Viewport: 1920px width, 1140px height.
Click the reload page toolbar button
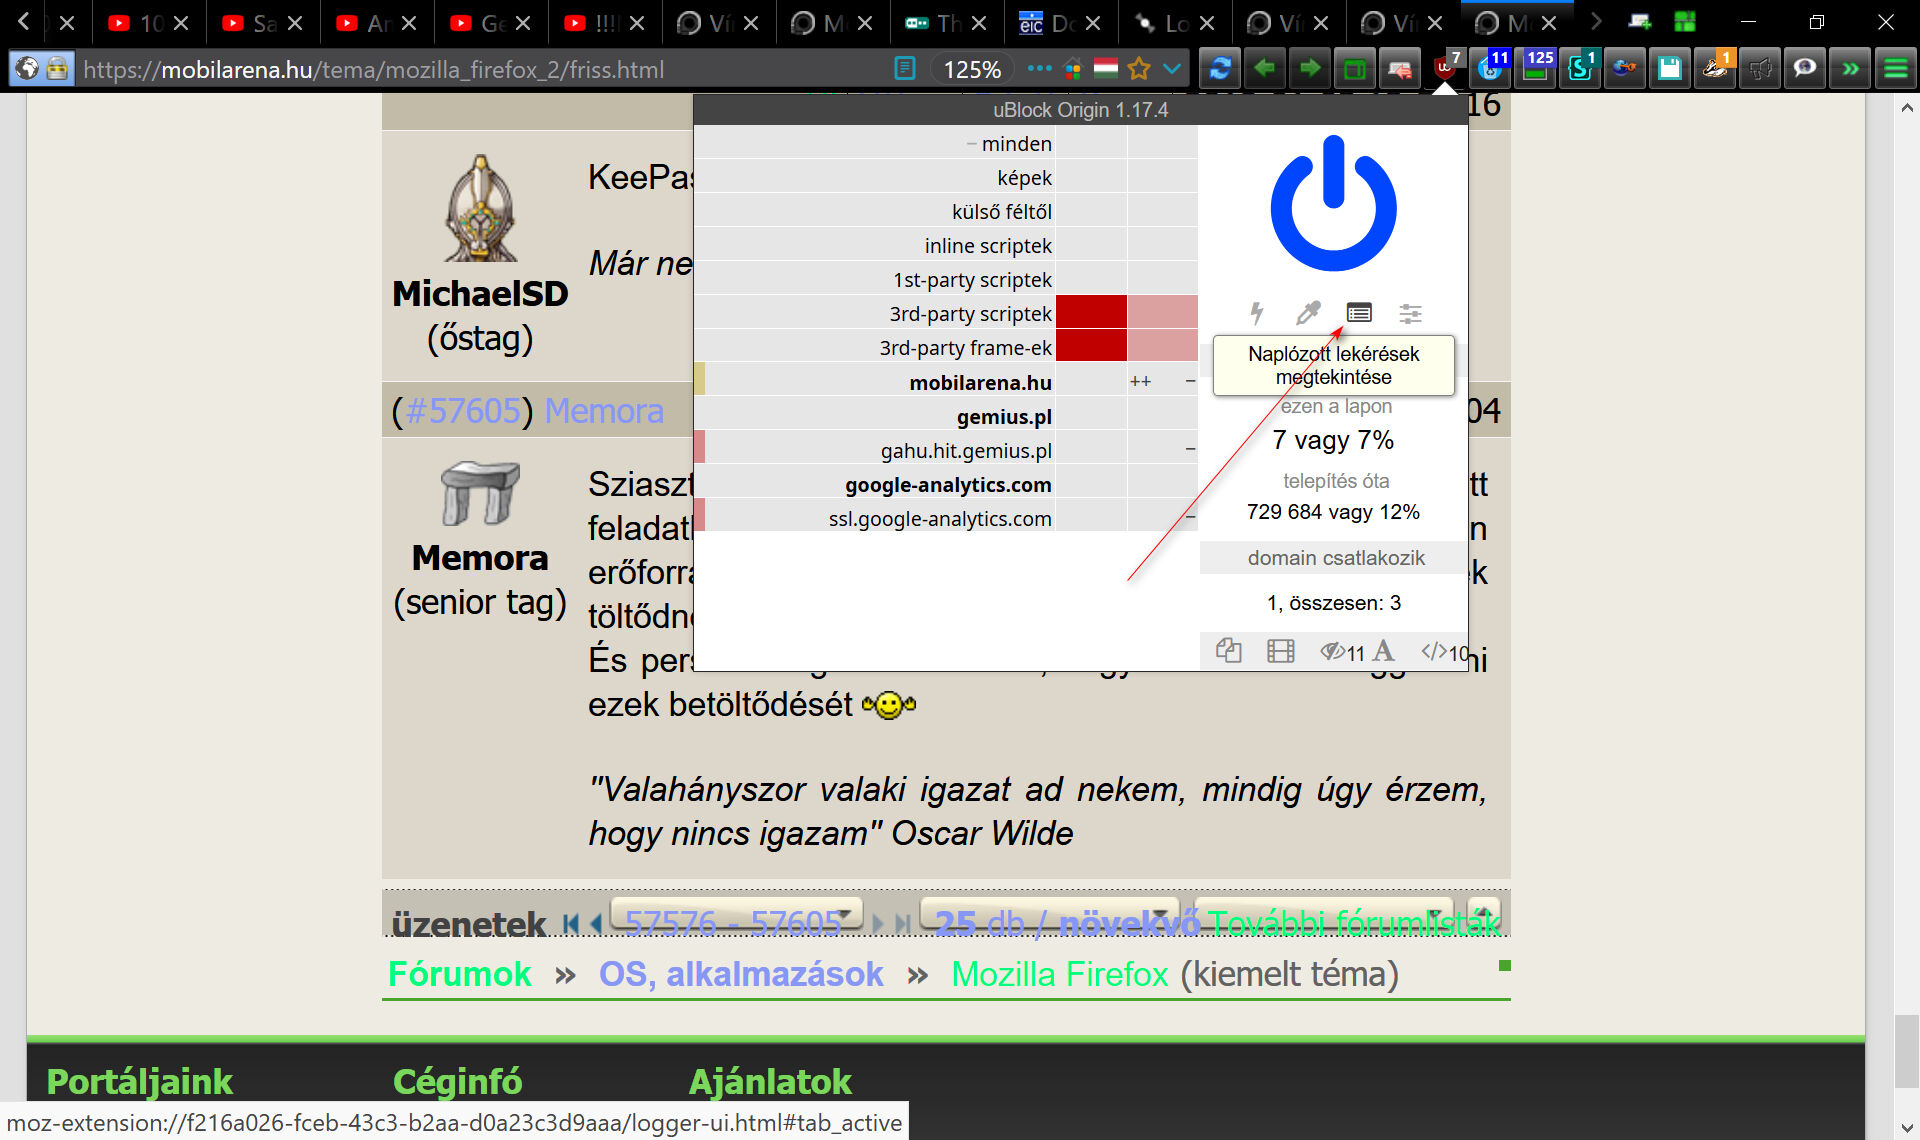1220,69
